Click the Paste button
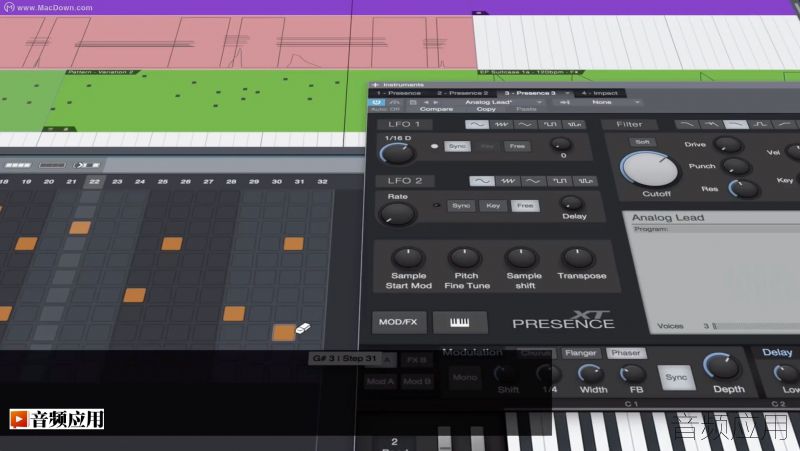 (526, 109)
